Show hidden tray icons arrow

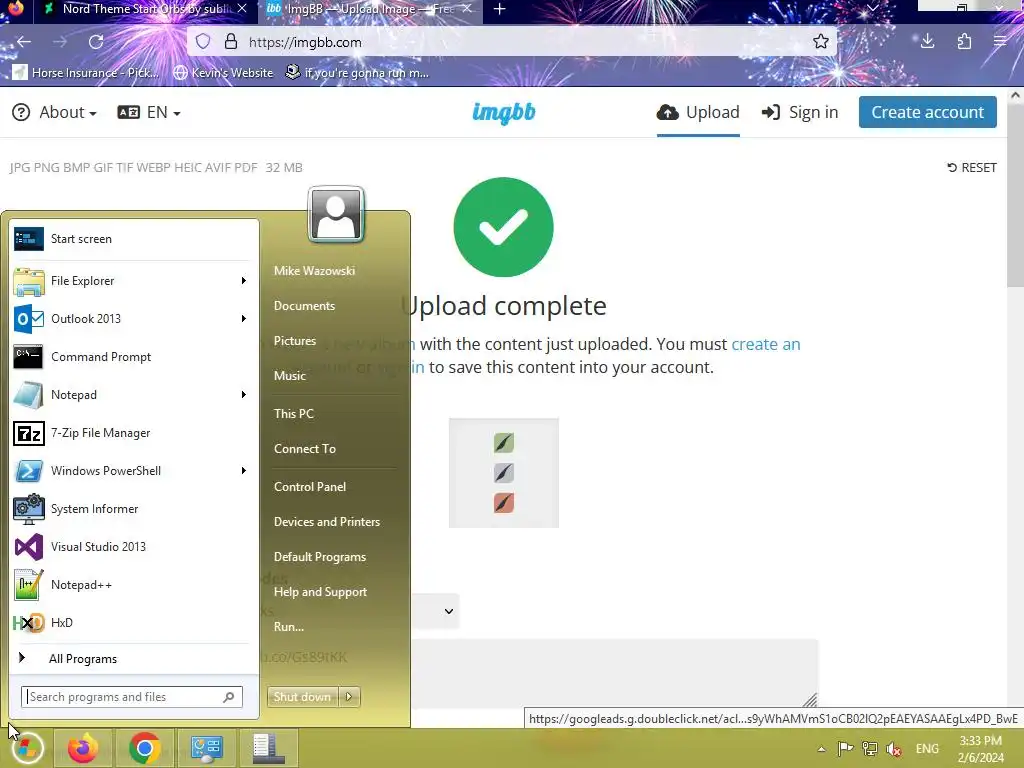click(x=822, y=749)
